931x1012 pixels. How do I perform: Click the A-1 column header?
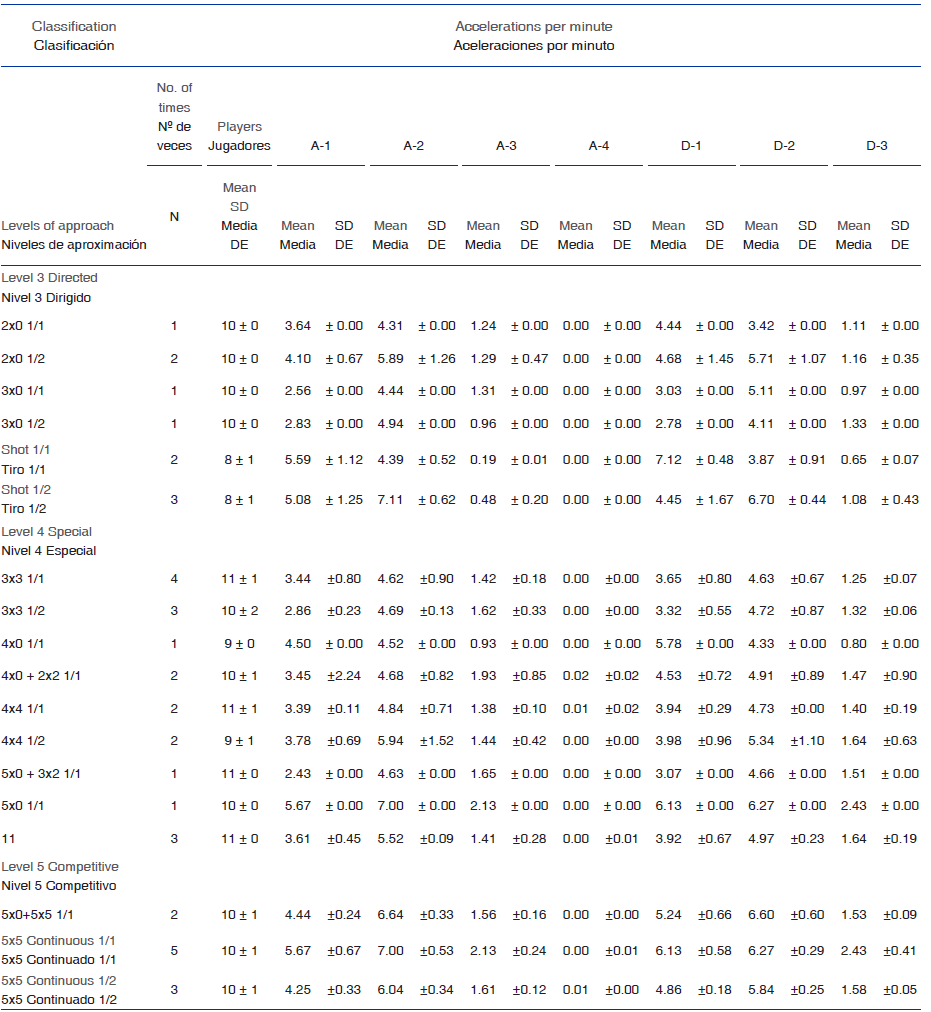[320, 146]
